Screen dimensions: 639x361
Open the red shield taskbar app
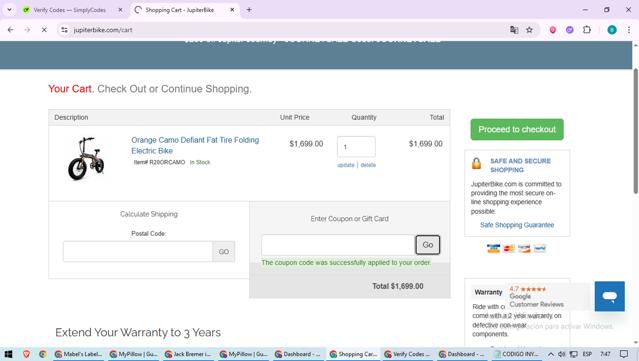pyautogui.click(x=26, y=354)
